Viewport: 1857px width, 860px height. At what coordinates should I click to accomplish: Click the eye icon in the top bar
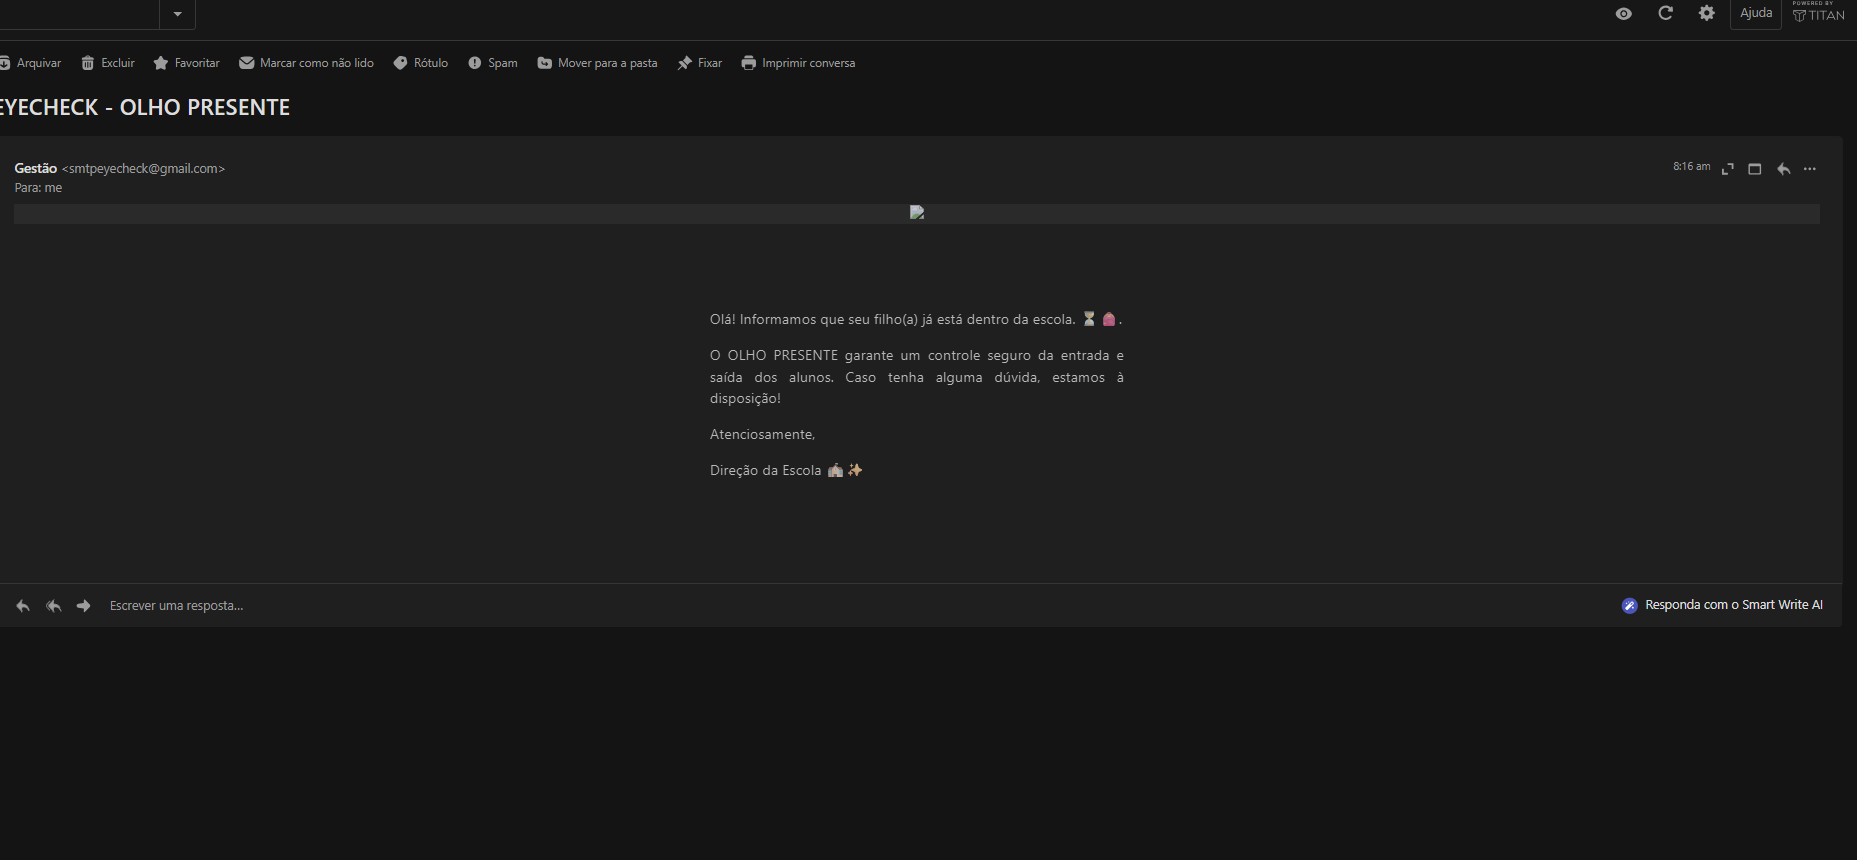click(x=1624, y=14)
